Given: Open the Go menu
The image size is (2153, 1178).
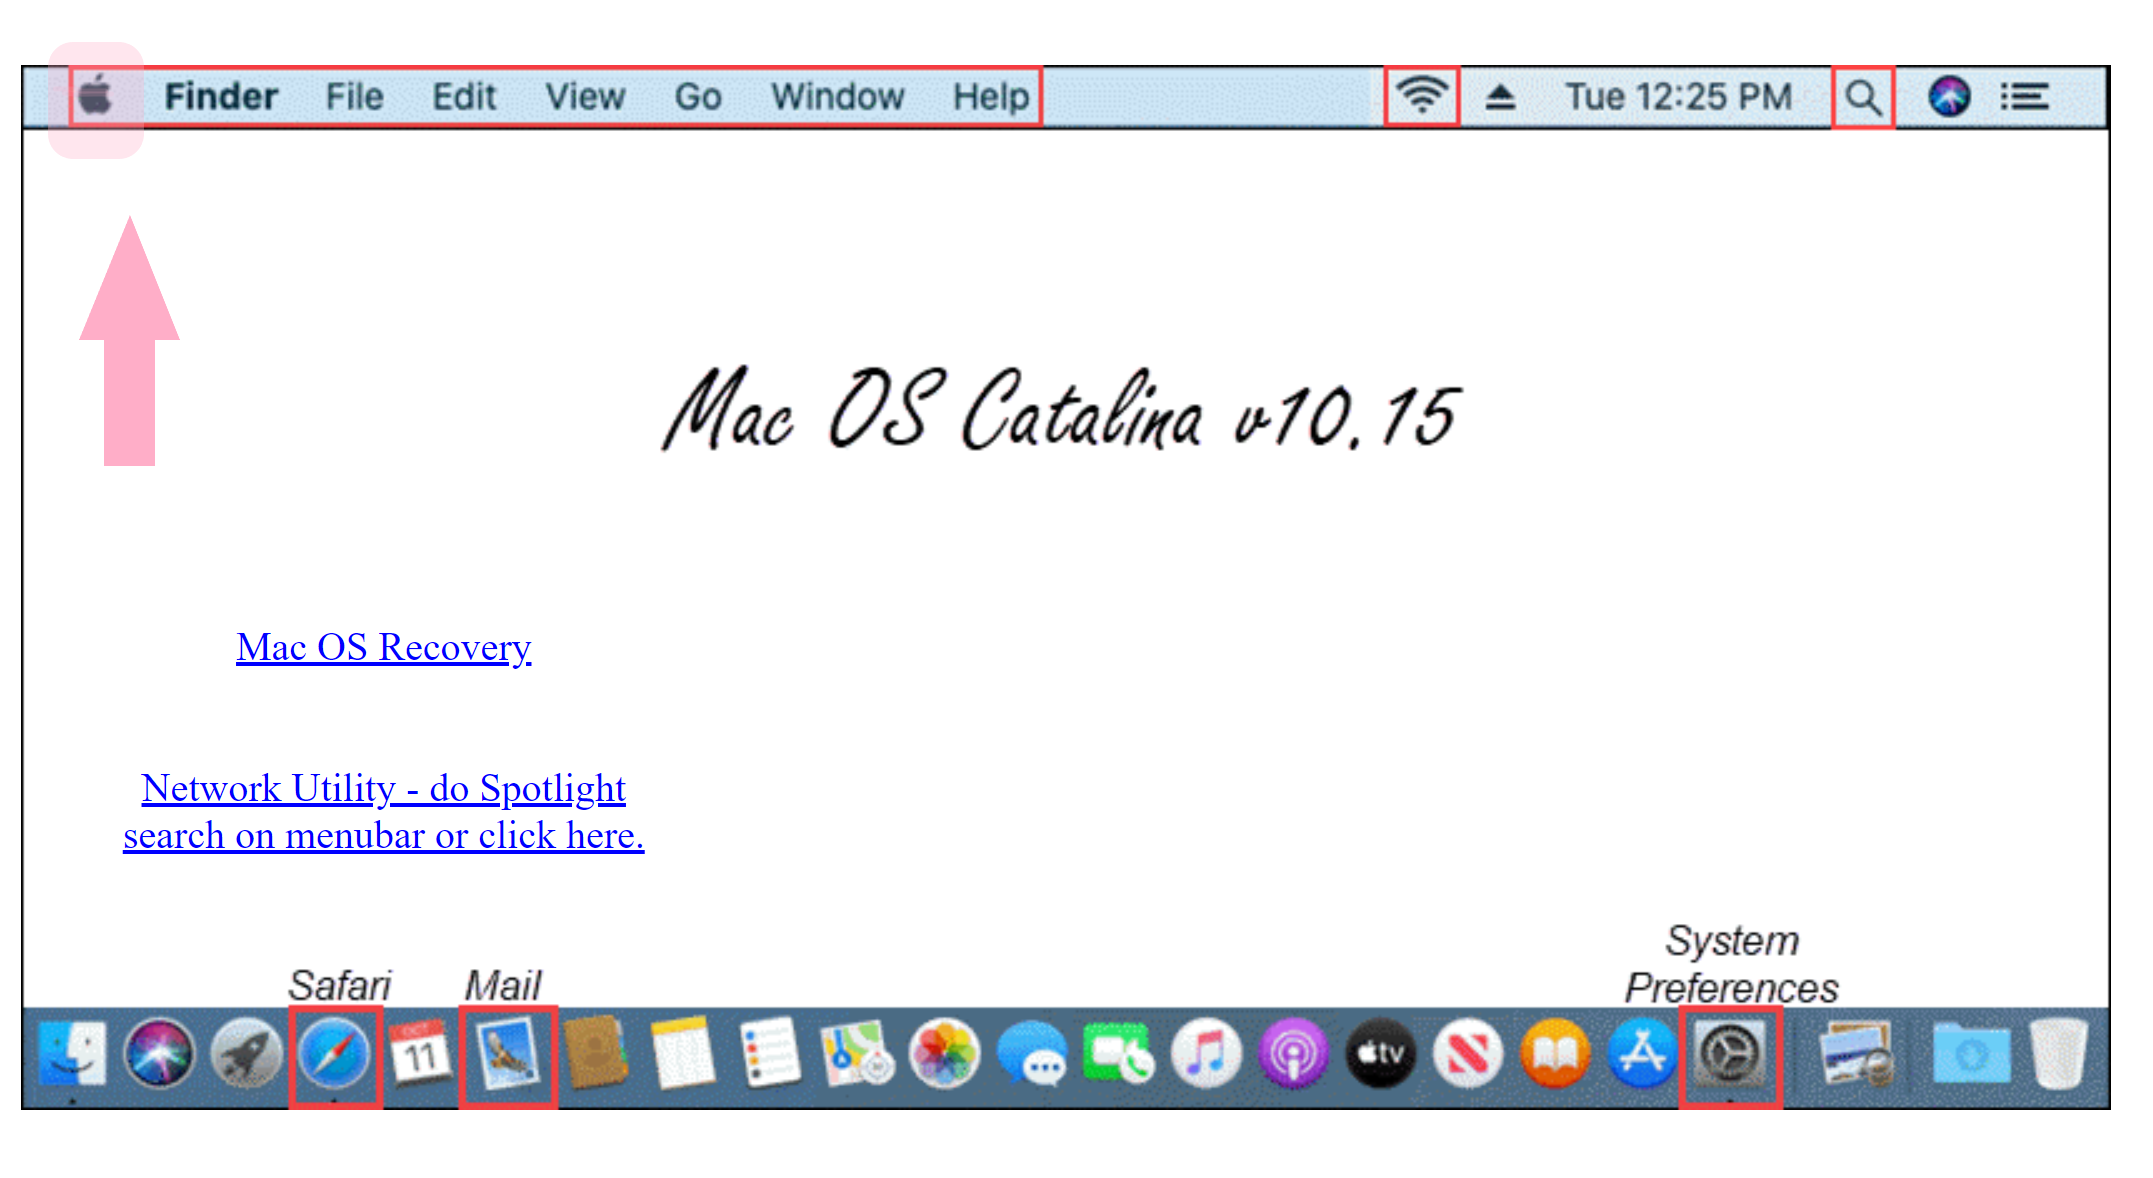Looking at the screenshot, I should click(x=698, y=97).
